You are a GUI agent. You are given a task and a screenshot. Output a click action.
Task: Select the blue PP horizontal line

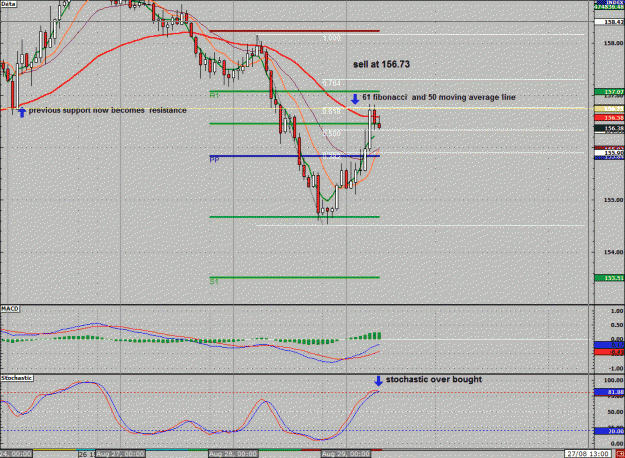[295, 156]
